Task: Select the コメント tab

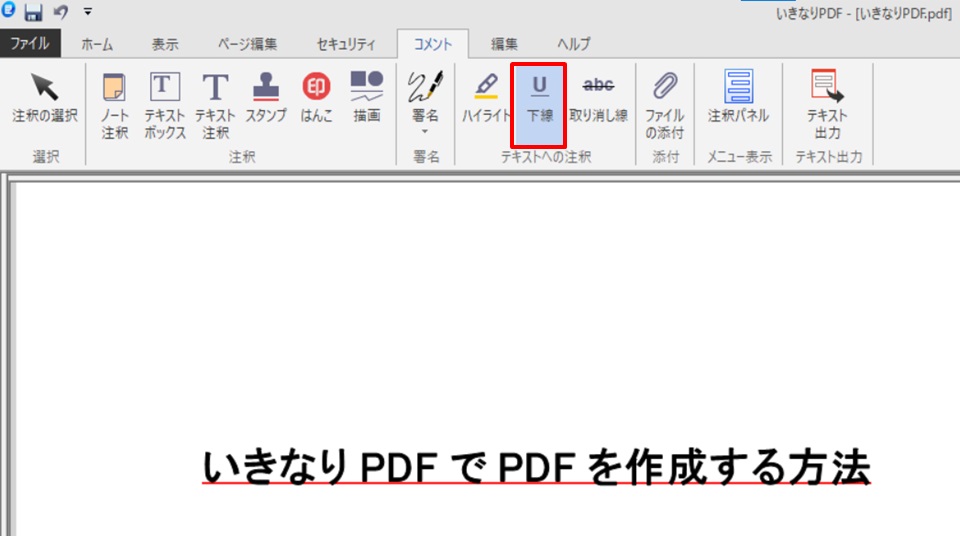Action: 433,44
